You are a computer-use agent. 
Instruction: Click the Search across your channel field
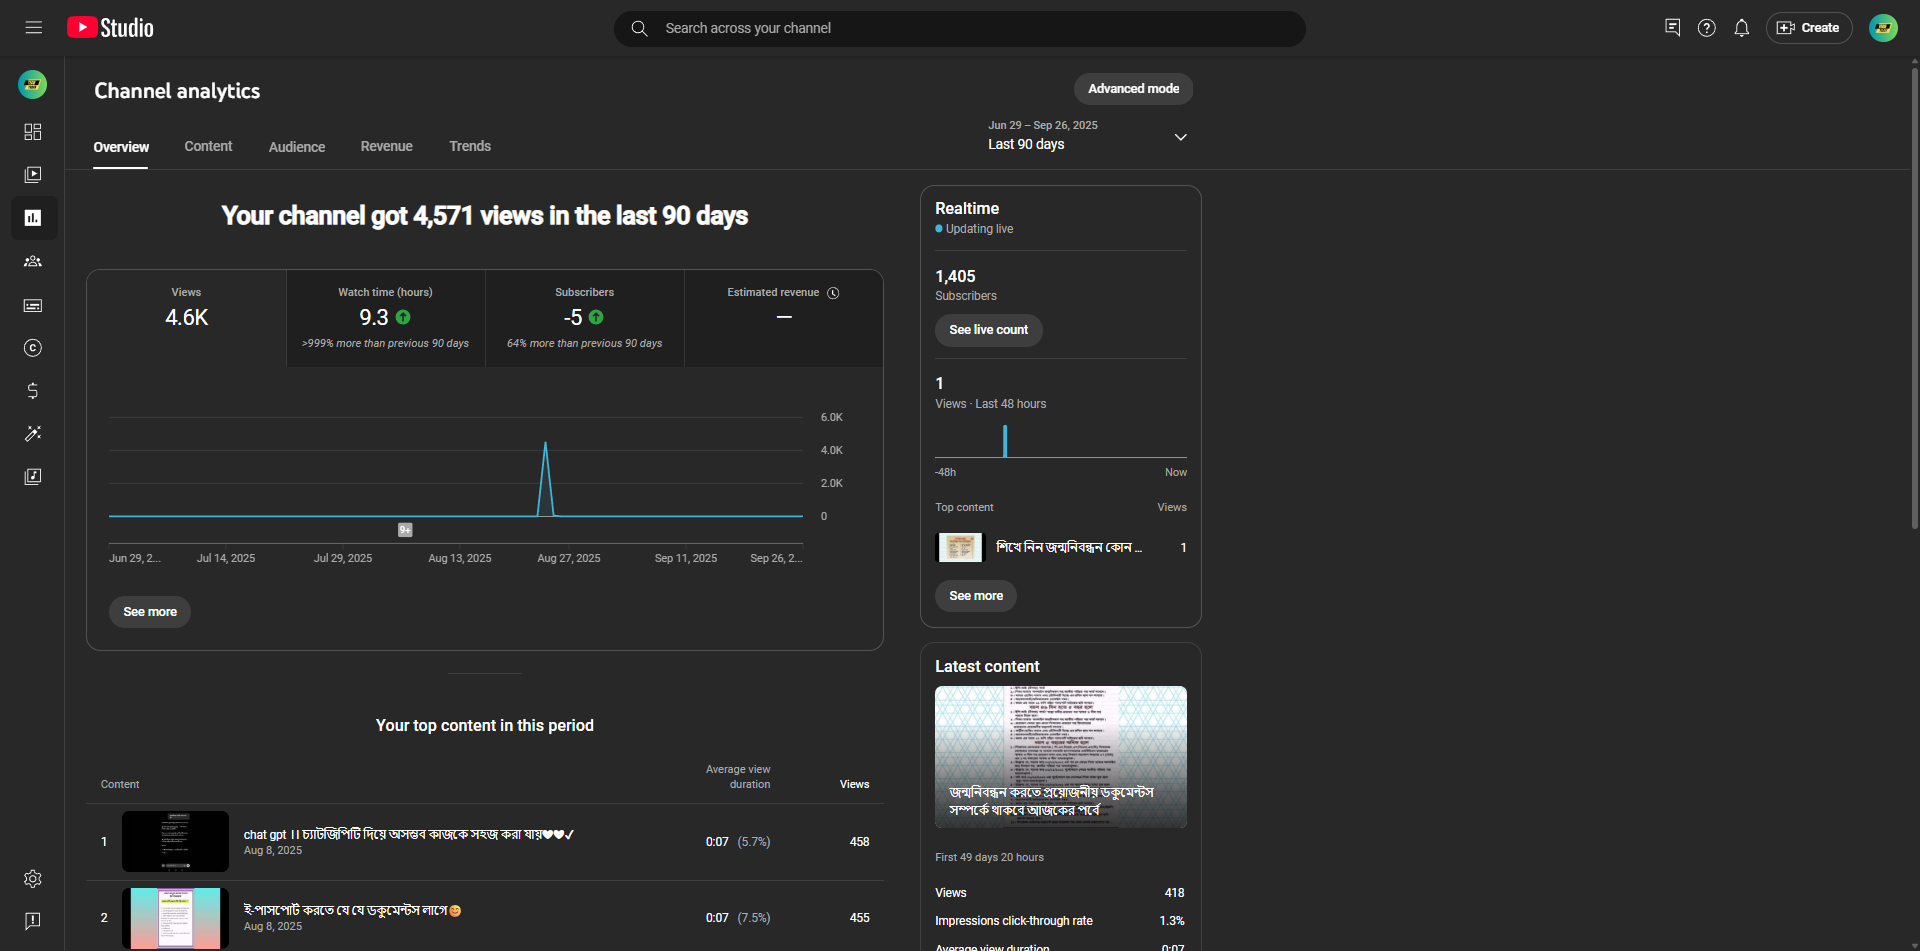point(960,28)
